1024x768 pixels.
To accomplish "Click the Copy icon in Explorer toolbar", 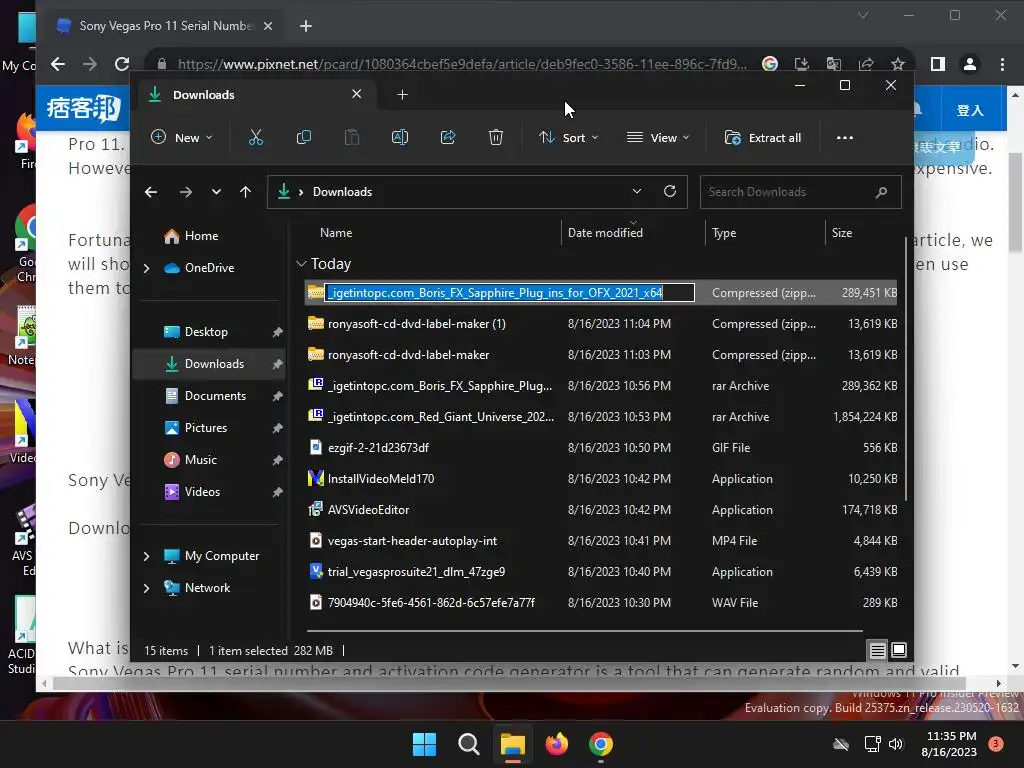I will [304, 137].
